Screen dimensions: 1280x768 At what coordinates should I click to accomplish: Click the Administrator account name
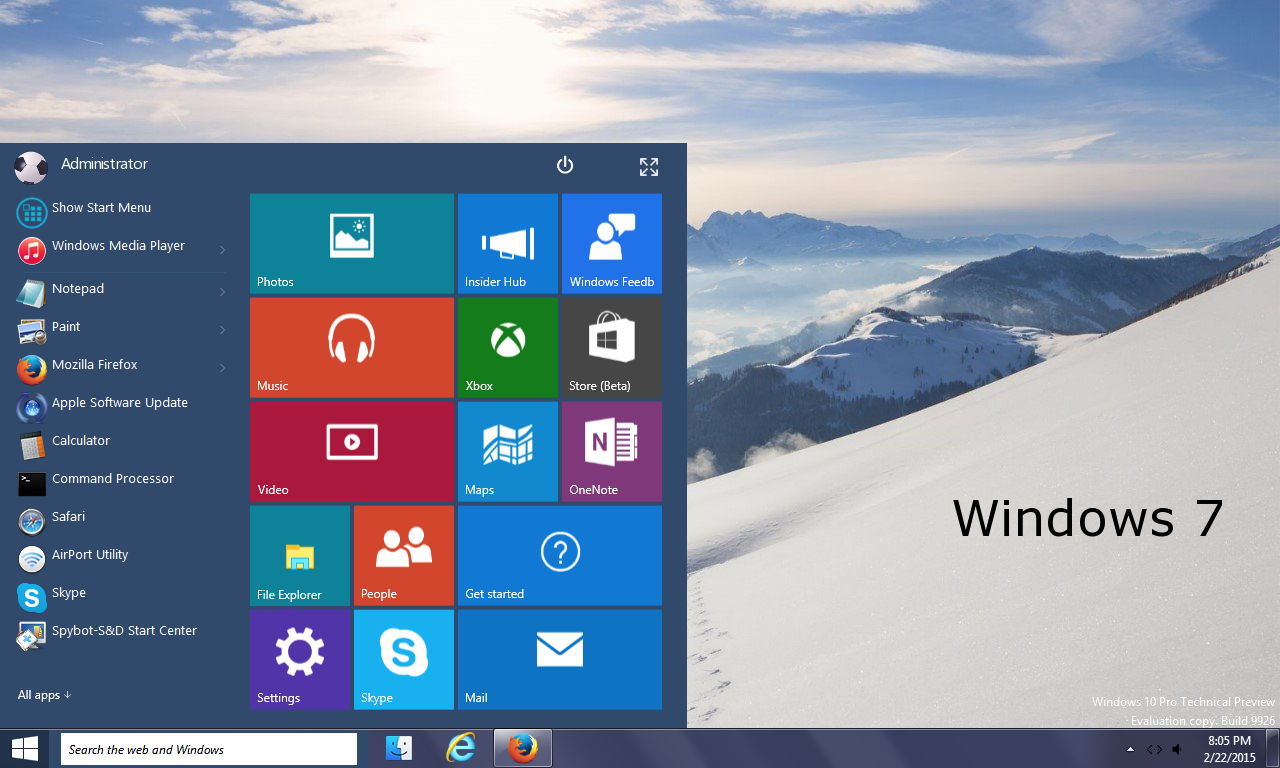[104, 164]
